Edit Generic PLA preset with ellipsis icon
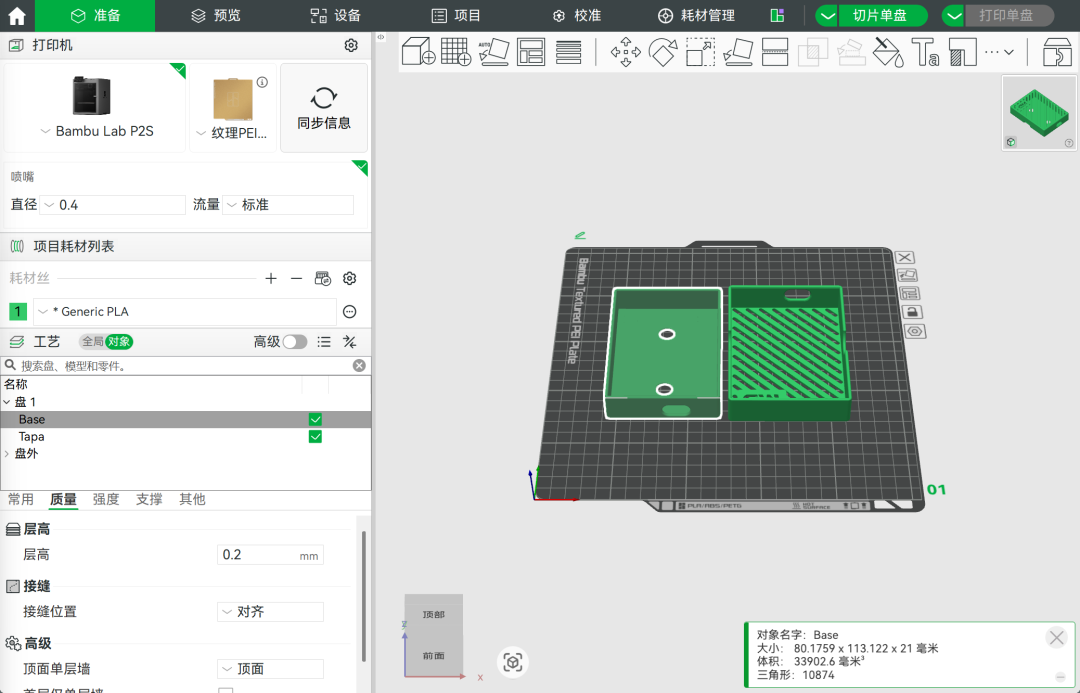The height and width of the screenshot is (693, 1080). tap(350, 311)
